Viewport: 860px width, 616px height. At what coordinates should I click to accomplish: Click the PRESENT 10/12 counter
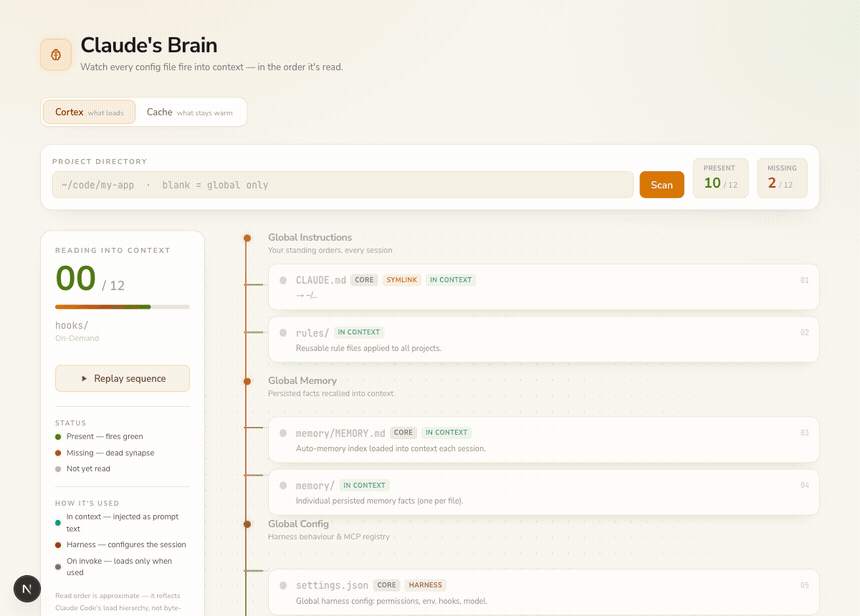pos(720,178)
